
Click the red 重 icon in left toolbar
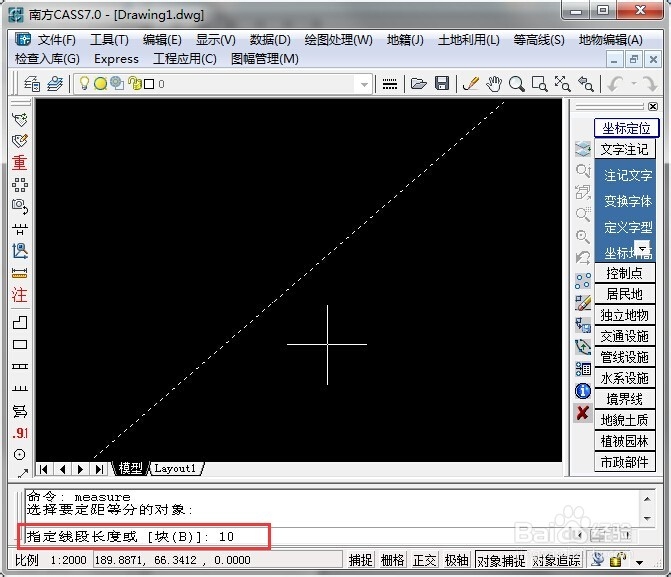[x=20, y=163]
